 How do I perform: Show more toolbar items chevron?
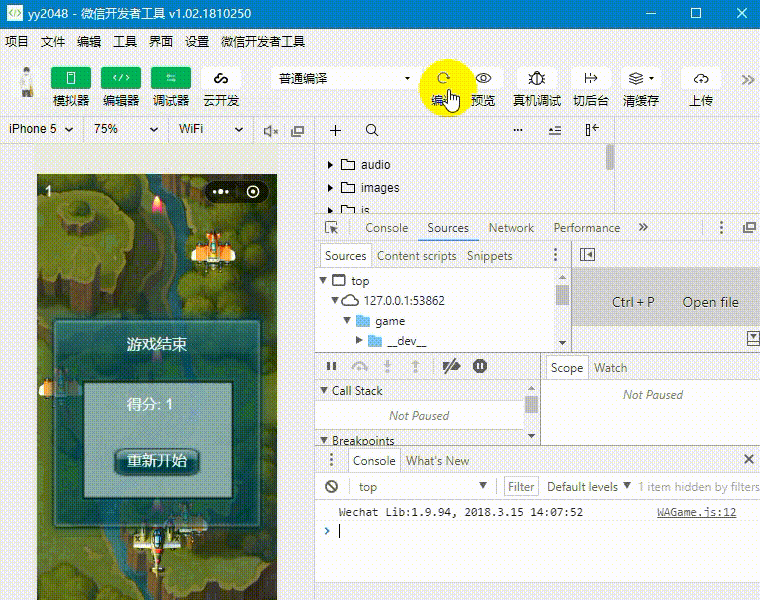click(x=748, y=79)
